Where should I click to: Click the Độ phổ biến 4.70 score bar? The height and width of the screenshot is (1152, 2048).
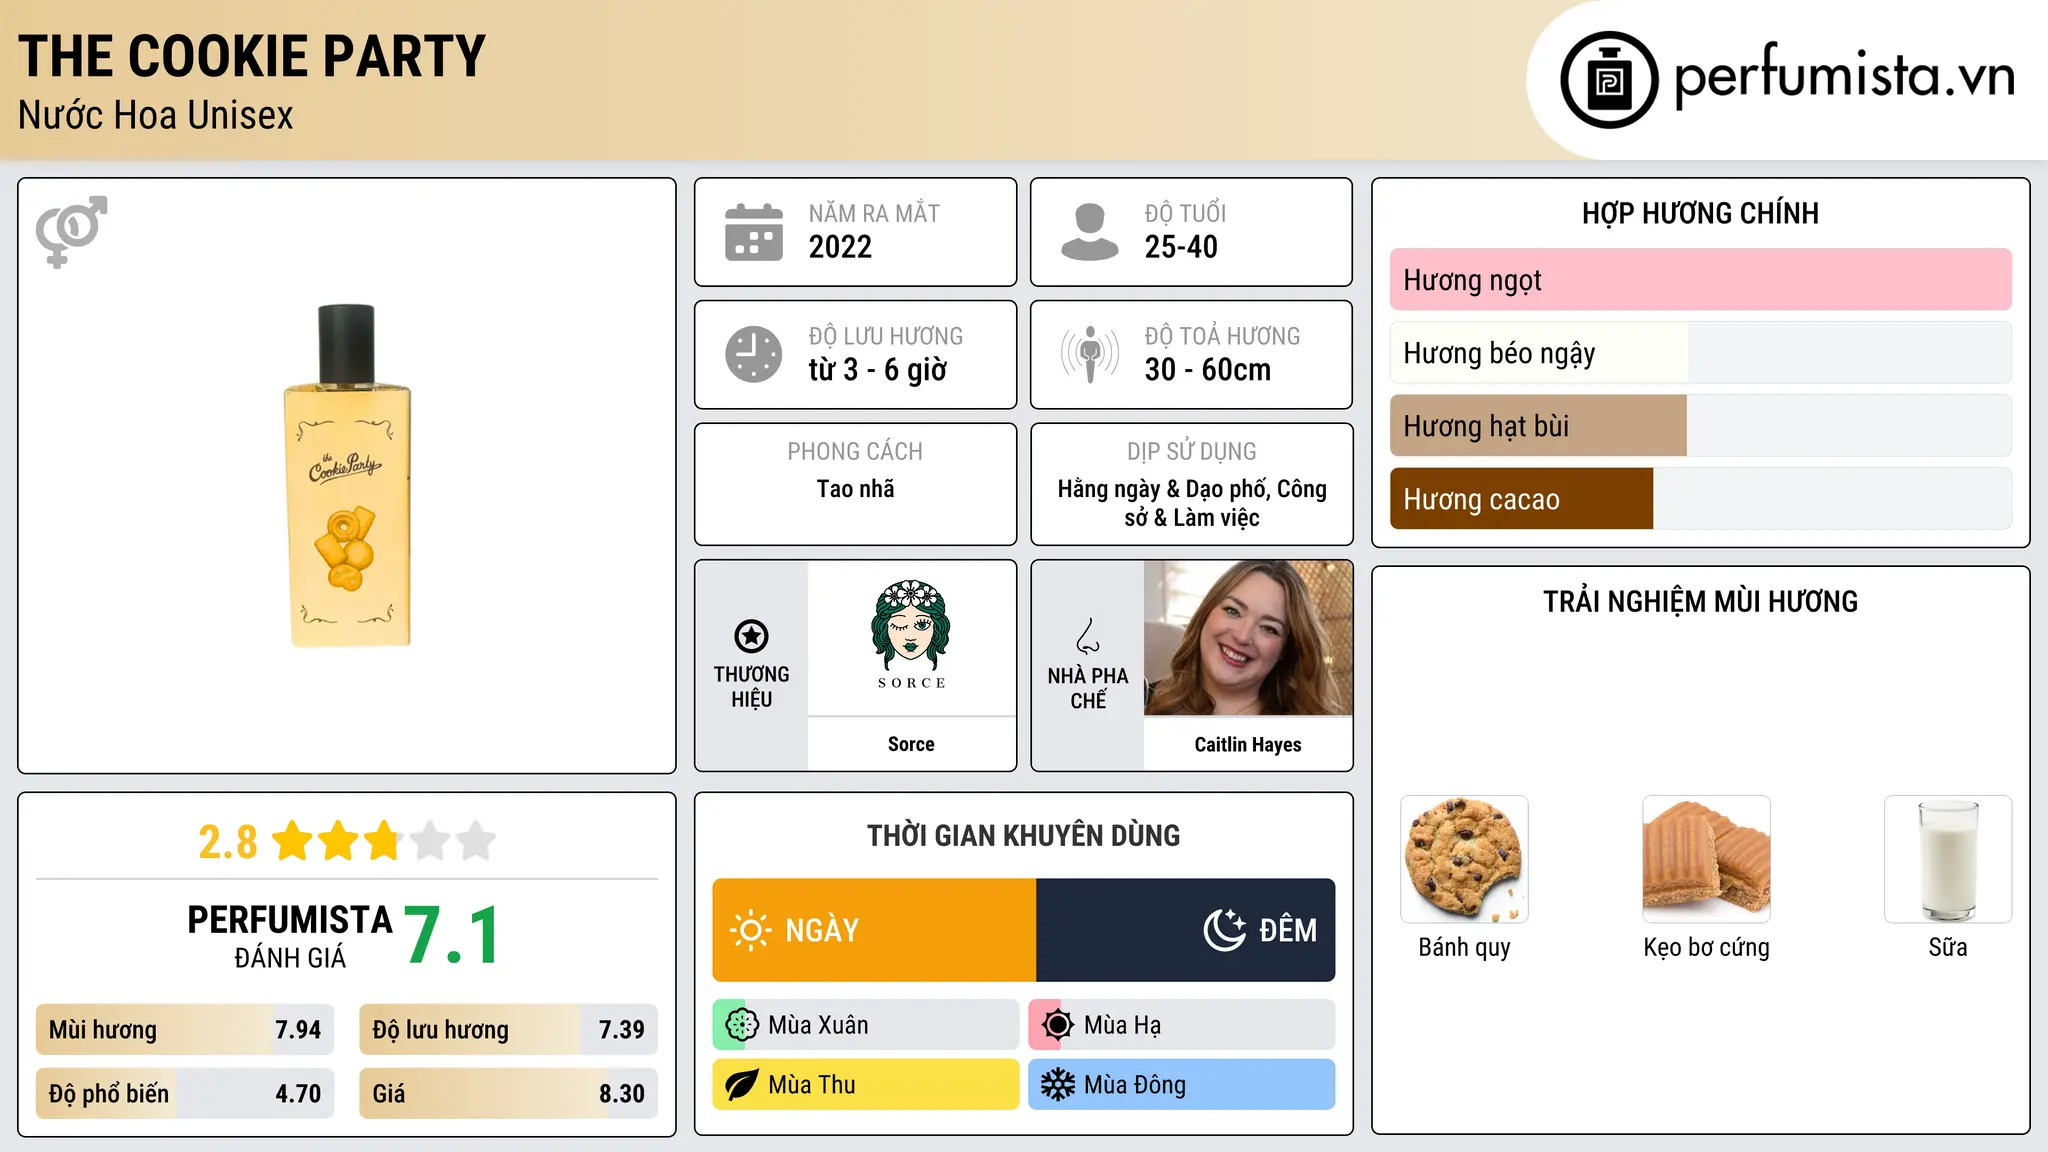(185, 1093)
